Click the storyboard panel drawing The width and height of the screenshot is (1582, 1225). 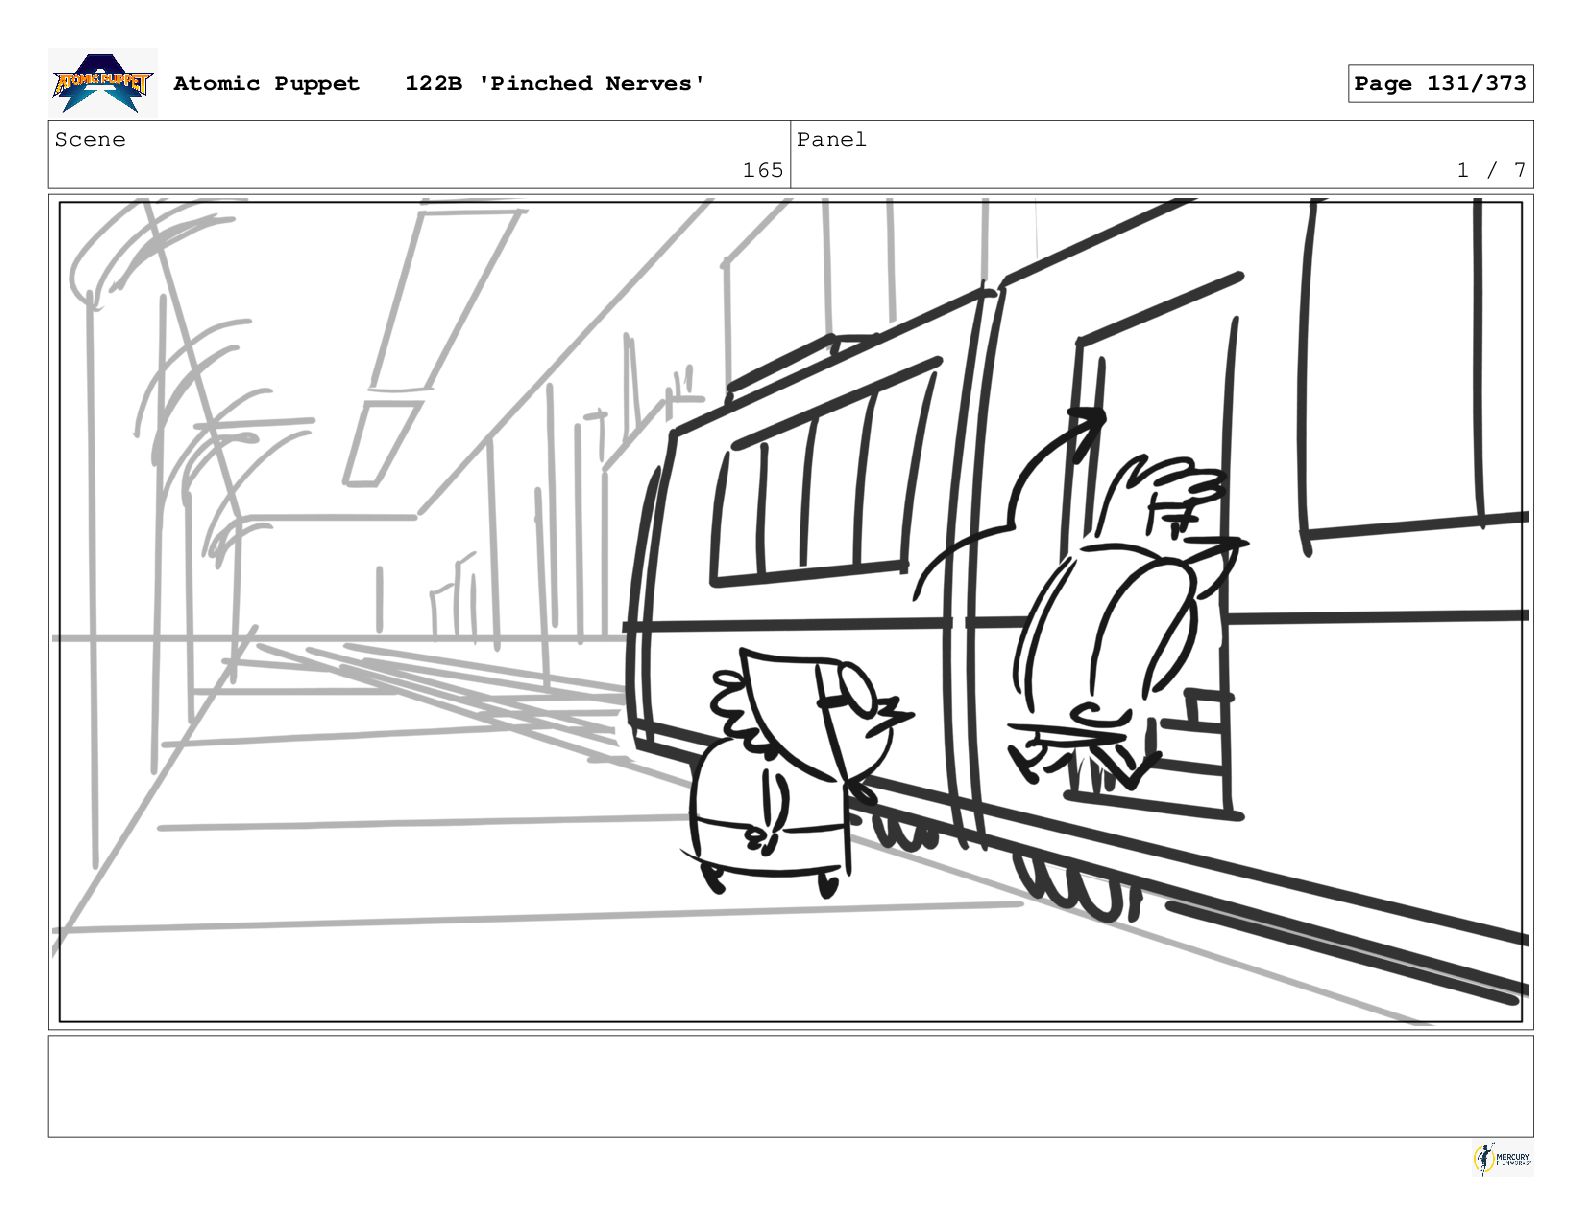pyautogui.click(x=790, y=611)
